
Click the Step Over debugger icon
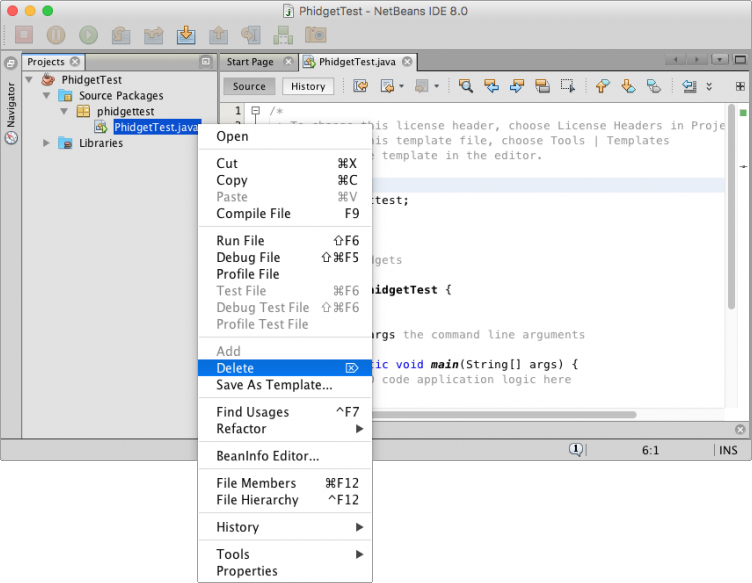tap(121, 35)
